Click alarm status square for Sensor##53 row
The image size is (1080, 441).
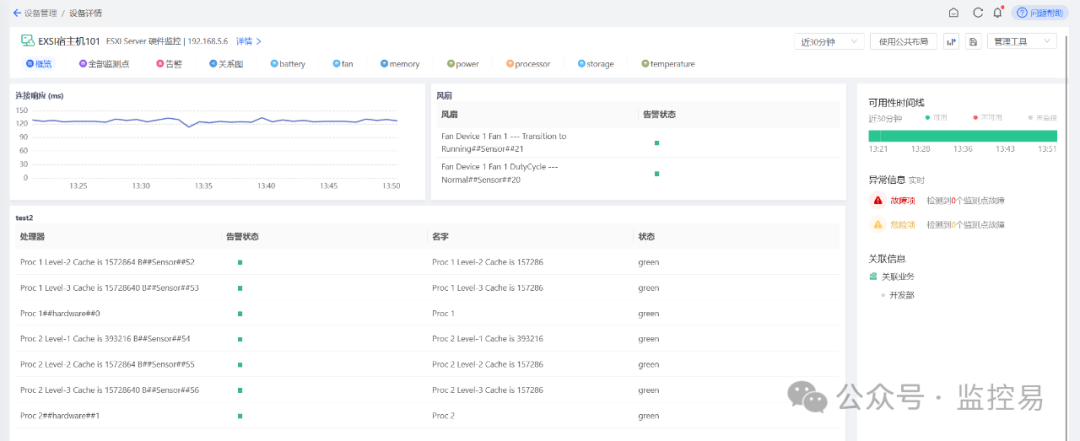click(x=240, y=288)
